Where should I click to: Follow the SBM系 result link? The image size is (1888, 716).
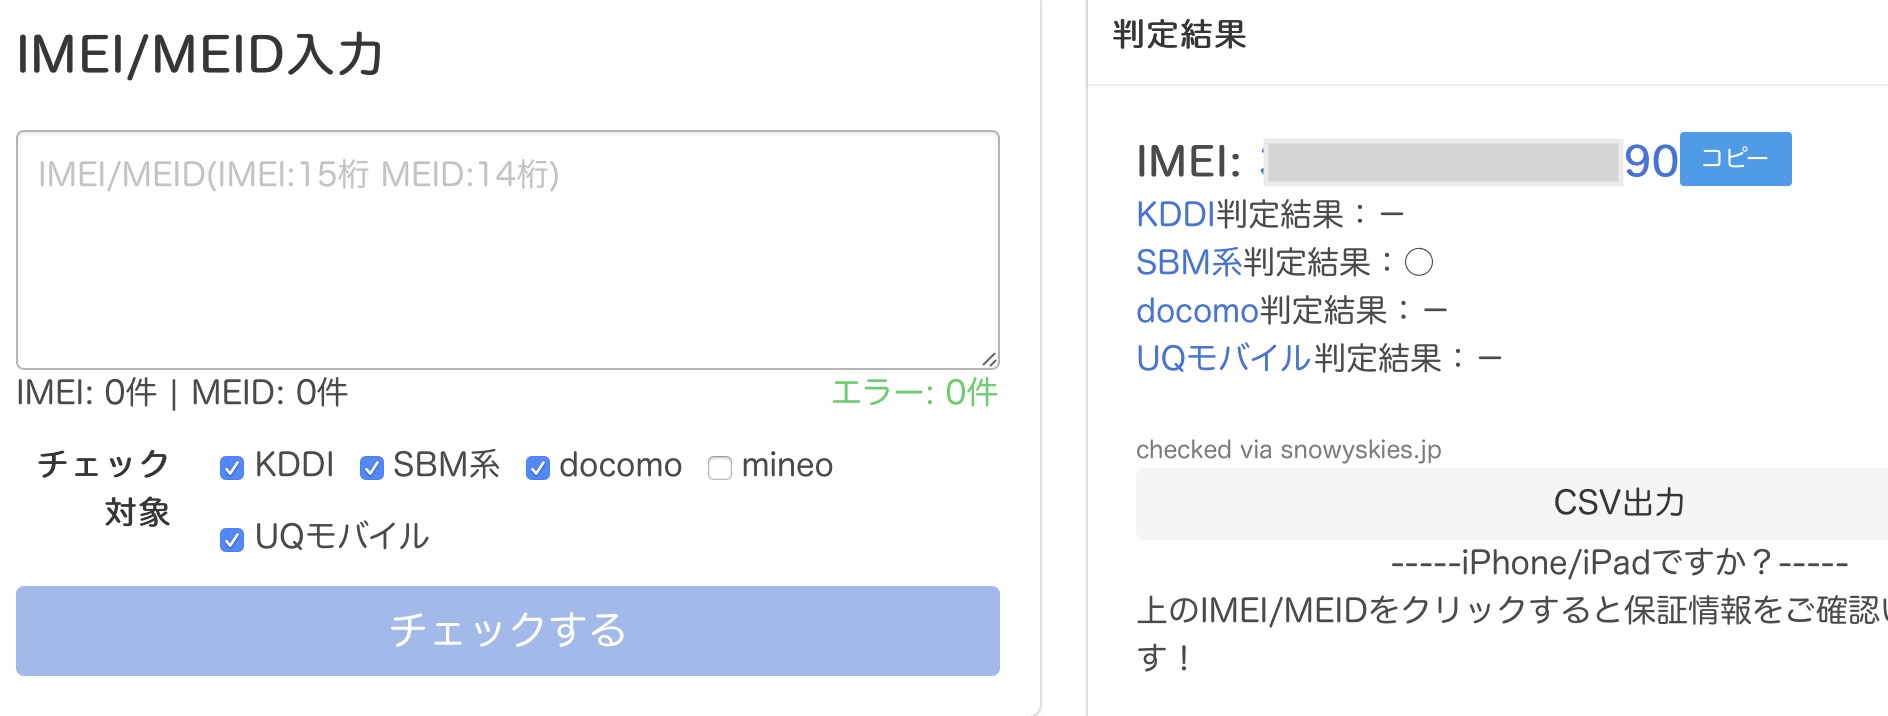[1188, 262]
